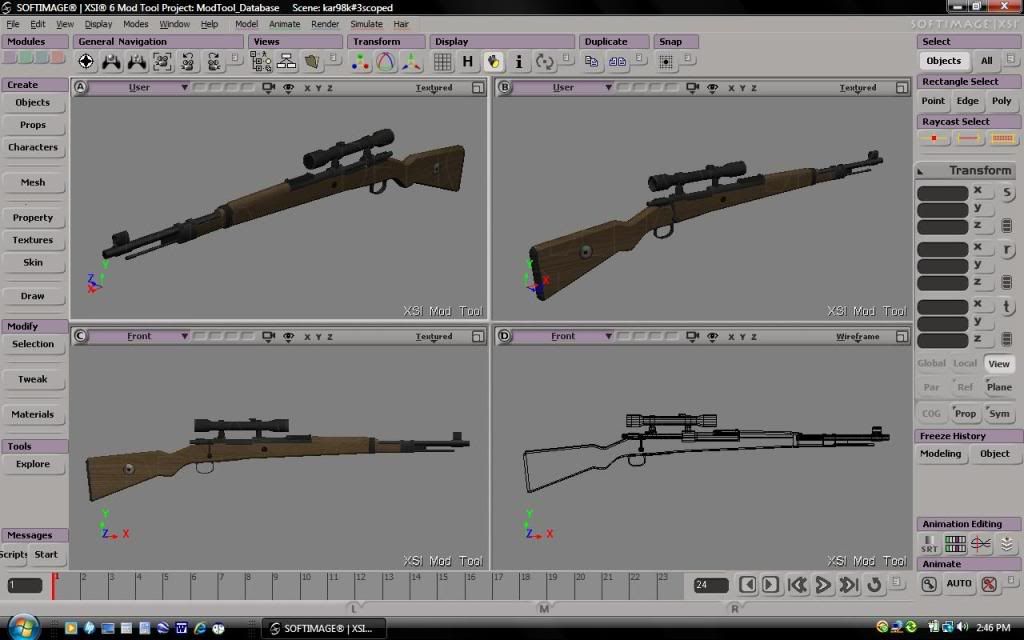
Task: Open the User view dropdown in viewport B
Action: click(564, 88)
